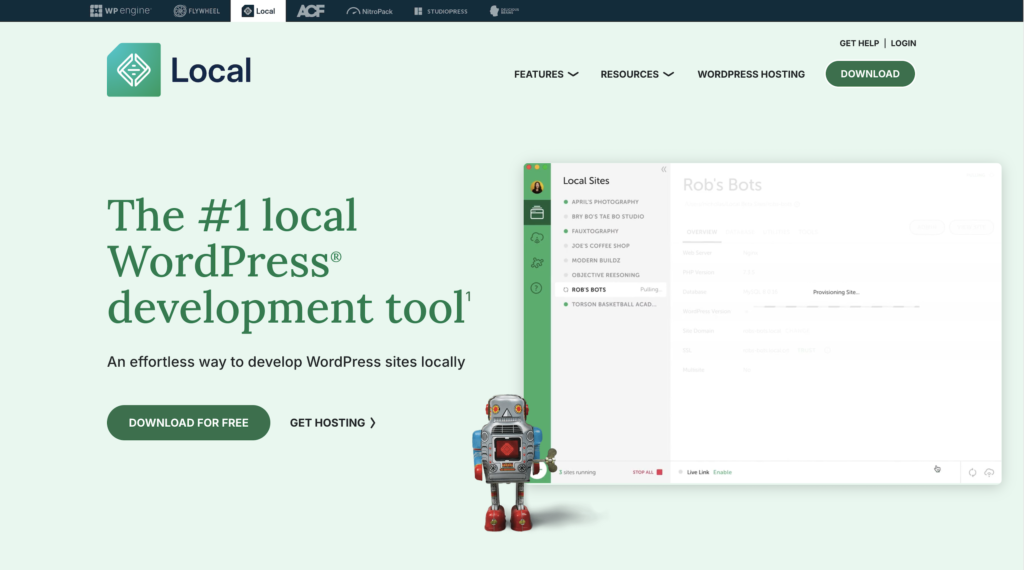Collapse the Local Sites panel chevrons
The image size is (1024, 570).
[x=664, y=169]
